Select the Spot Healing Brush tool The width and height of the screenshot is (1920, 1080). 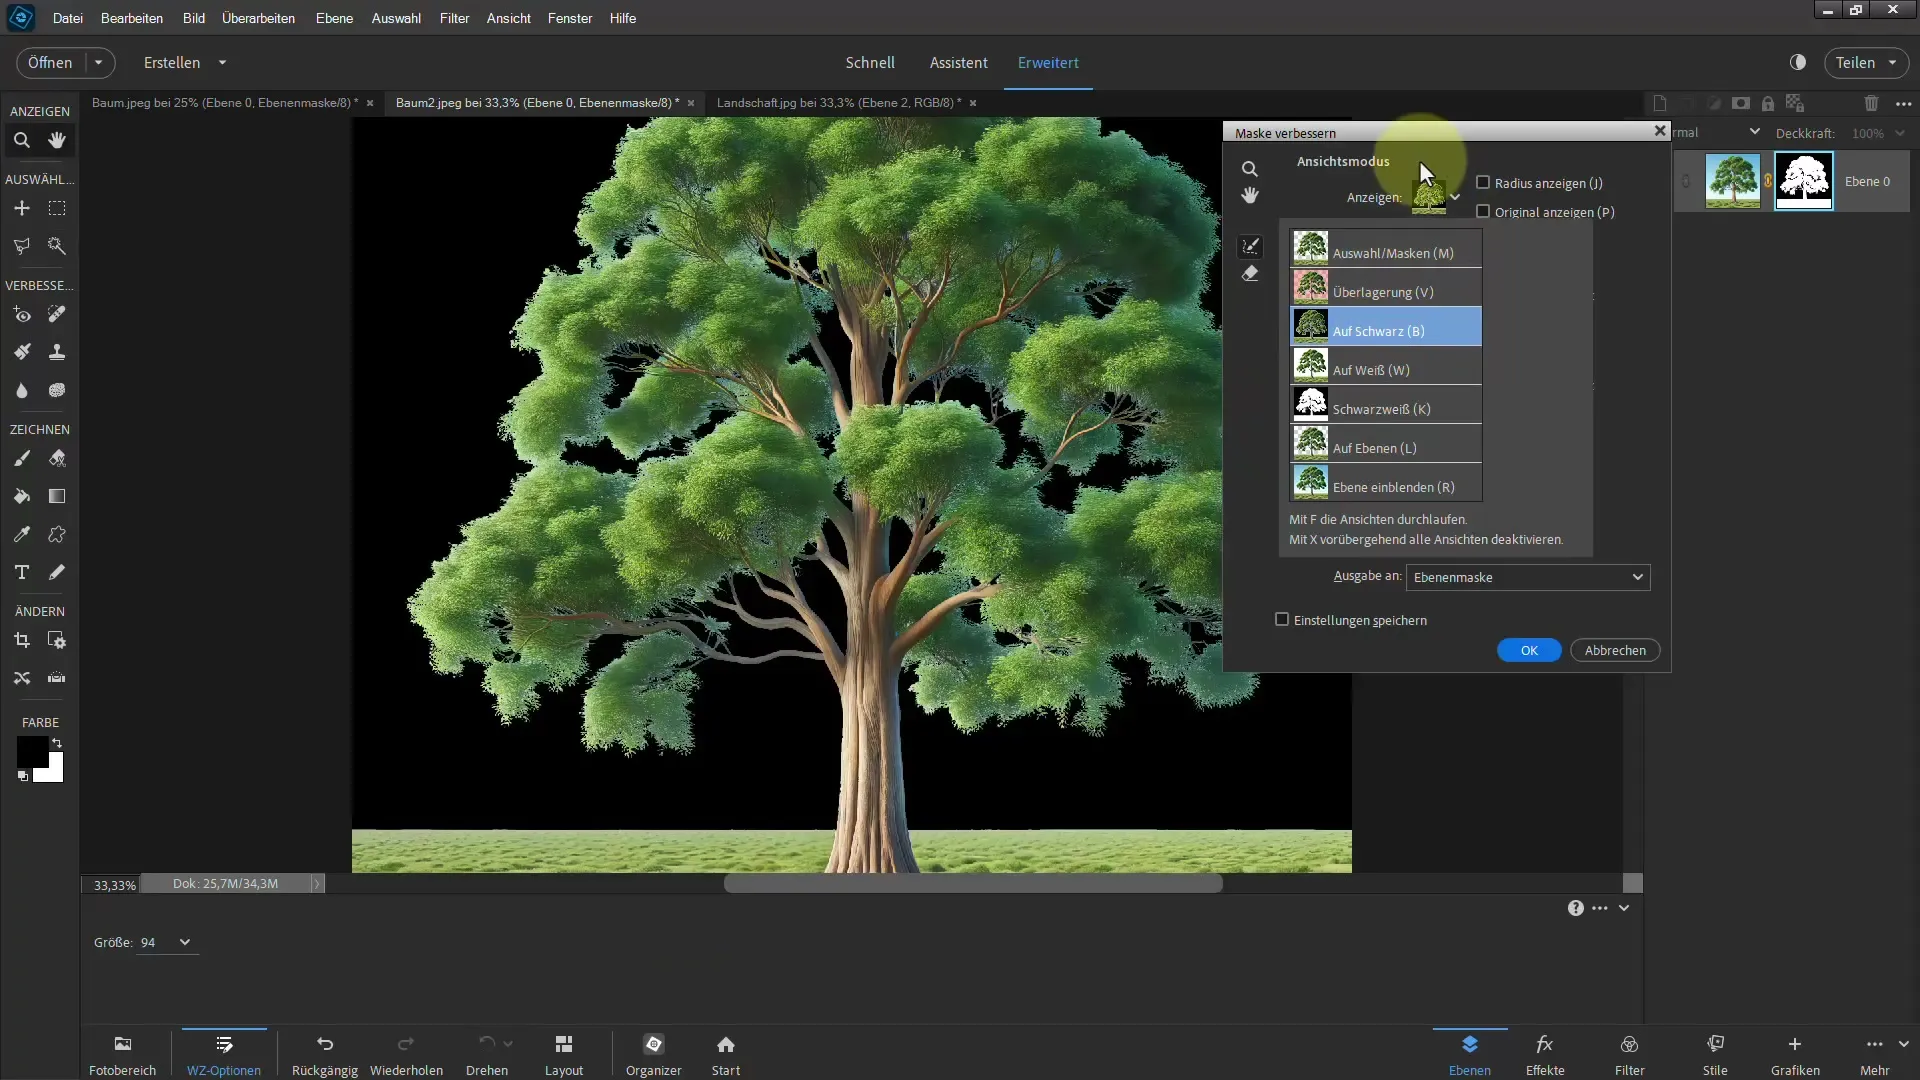(x=57, y=314)
